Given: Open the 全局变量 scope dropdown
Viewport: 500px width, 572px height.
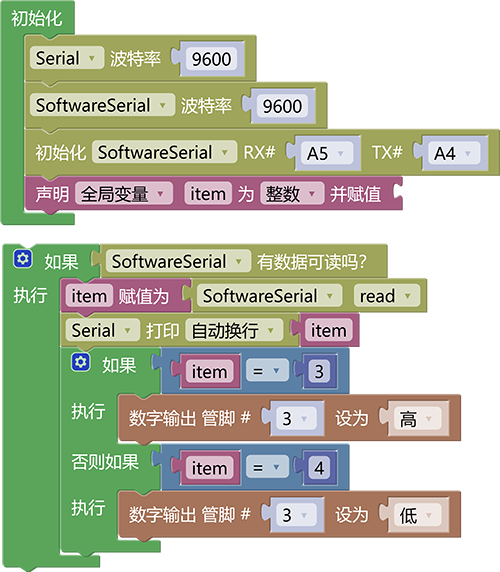Looking at the screenshot, I should click(124, 193).
